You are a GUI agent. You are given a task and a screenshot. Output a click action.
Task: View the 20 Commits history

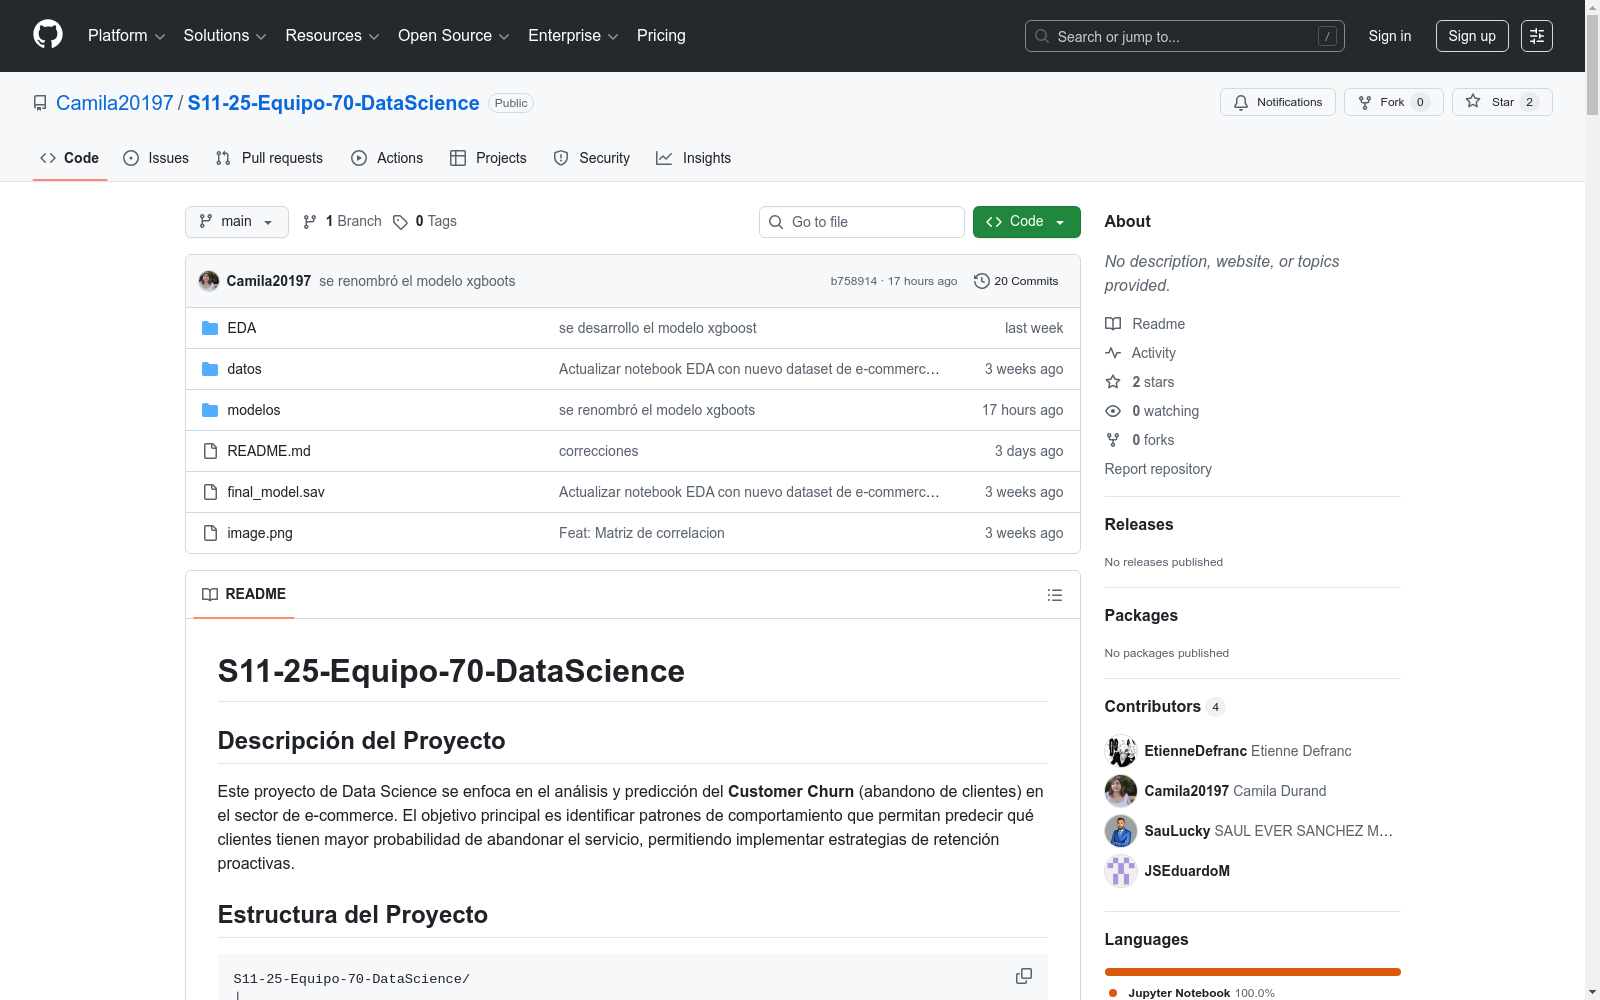point(1016,281)
